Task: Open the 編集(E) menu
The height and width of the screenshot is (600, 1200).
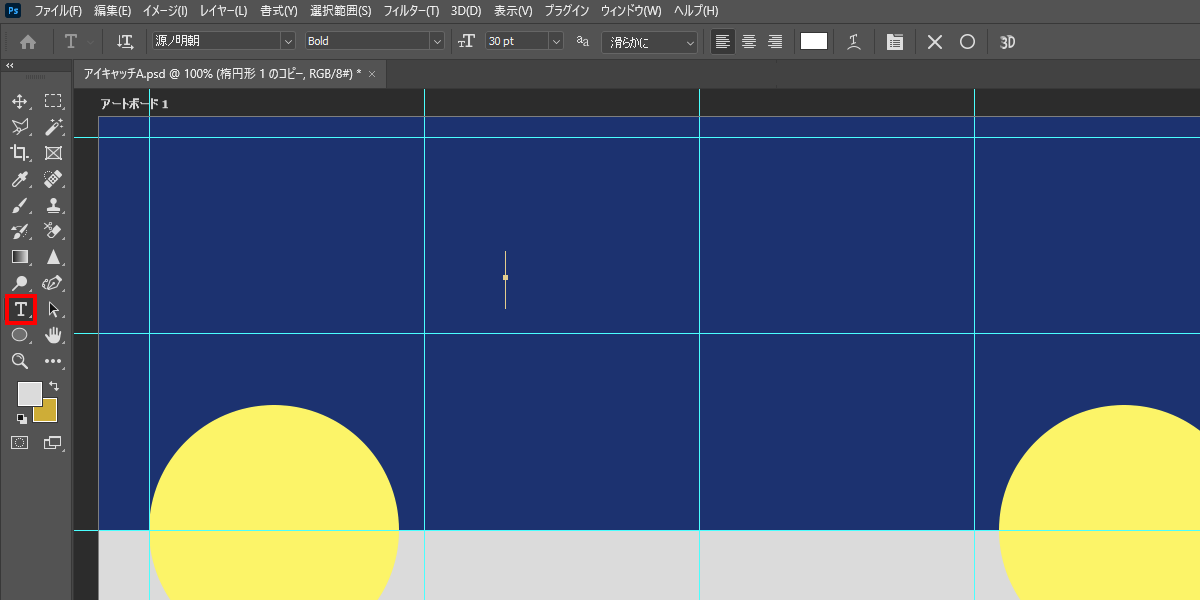Action: (x=112, y=11)
